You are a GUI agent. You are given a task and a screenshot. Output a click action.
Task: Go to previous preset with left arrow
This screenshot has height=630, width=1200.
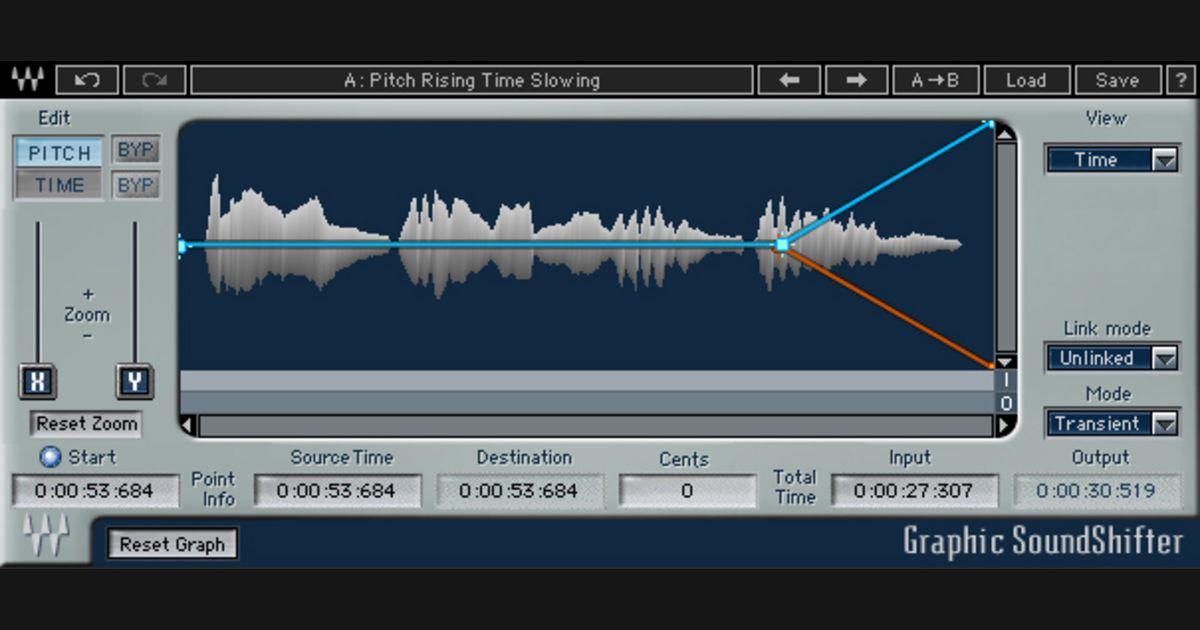click(x=789, y=80)
